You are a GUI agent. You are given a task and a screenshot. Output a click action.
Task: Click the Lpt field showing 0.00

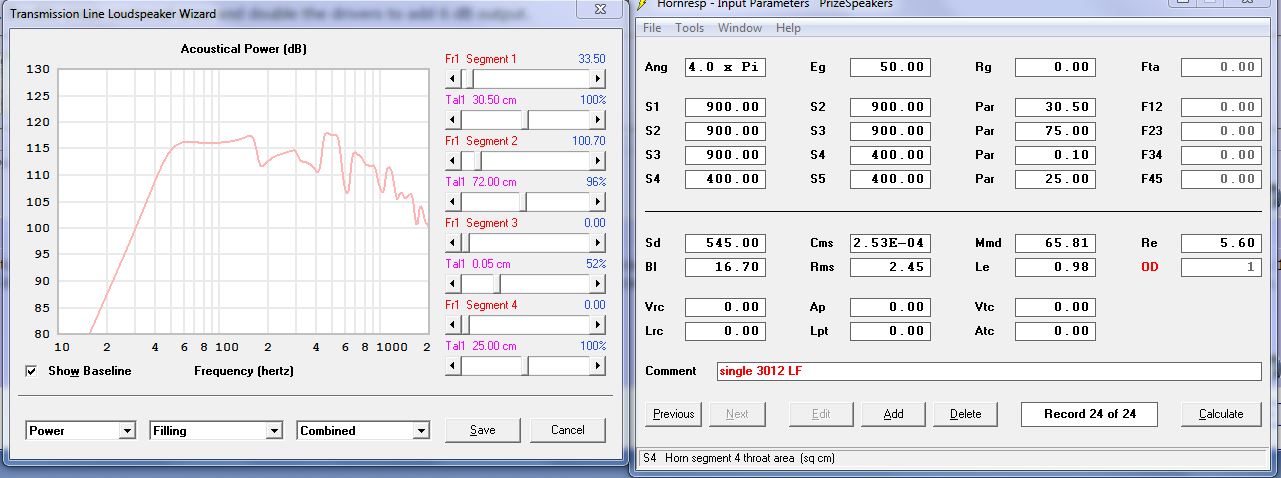click(x=890, y=331)
